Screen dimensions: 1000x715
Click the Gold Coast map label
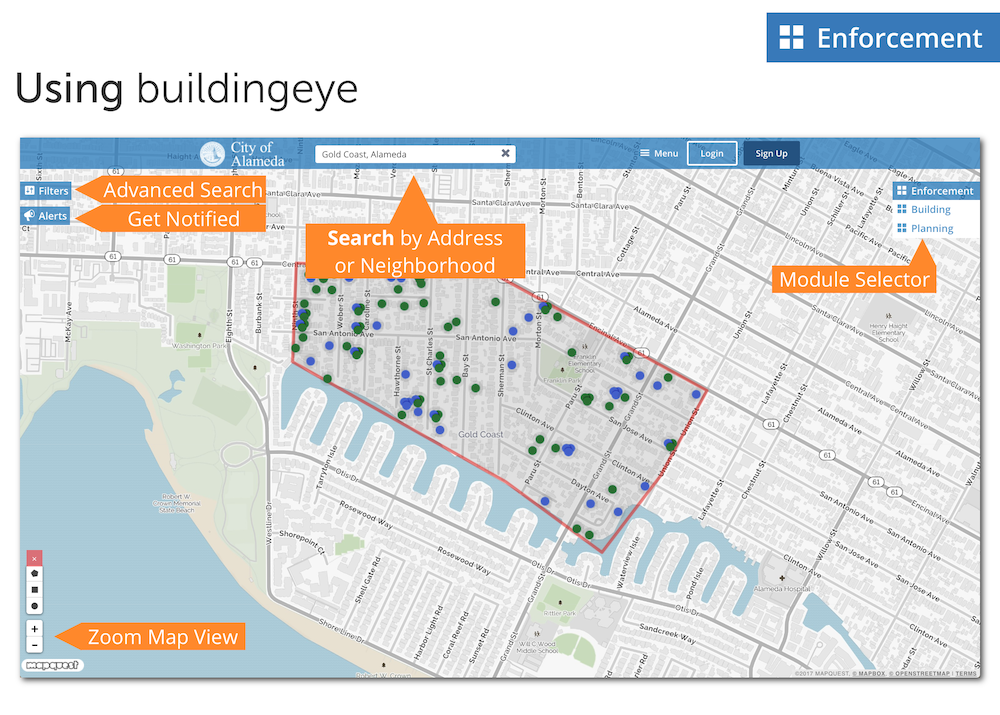coord(481,434)
